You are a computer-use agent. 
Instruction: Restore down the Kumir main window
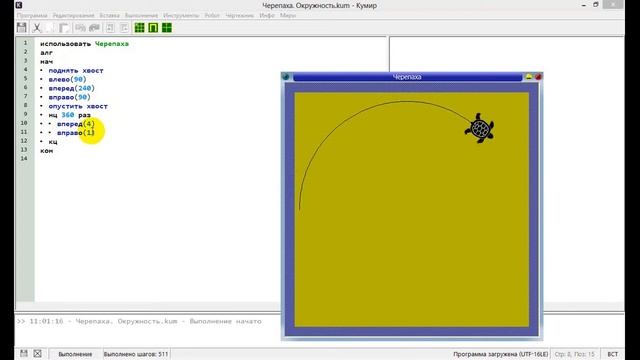point(596,5)
